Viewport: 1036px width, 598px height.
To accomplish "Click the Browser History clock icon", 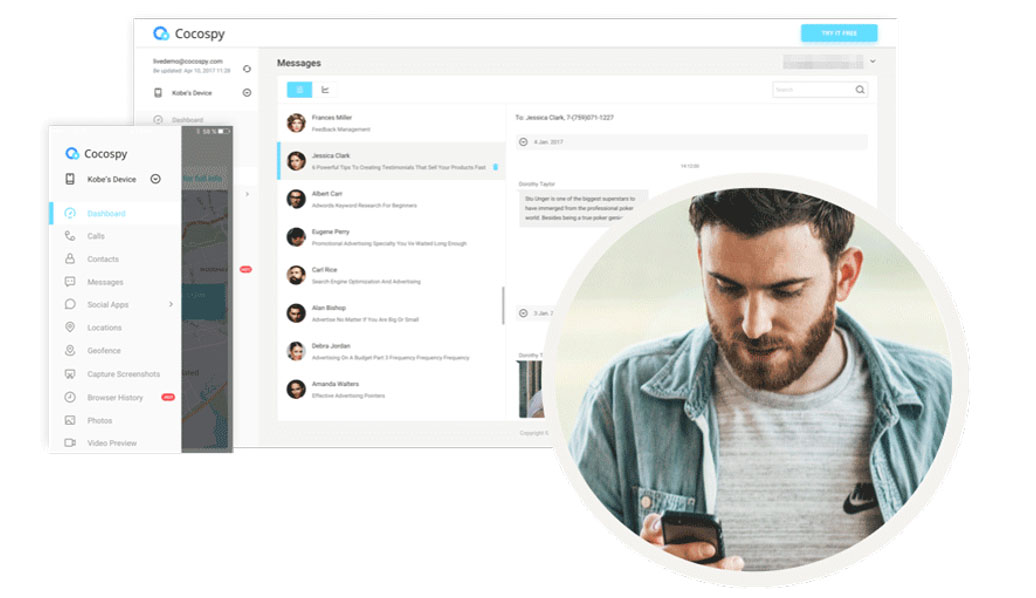I will (x=70, y=397).
